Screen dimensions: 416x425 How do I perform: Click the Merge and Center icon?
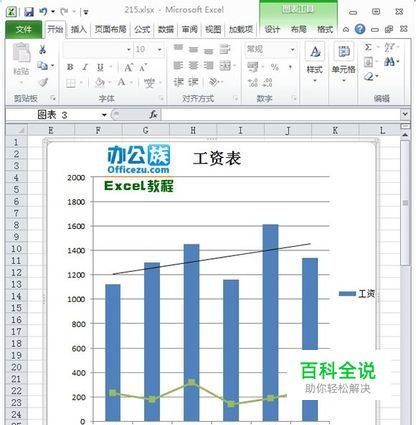click(x=226, y=66)
